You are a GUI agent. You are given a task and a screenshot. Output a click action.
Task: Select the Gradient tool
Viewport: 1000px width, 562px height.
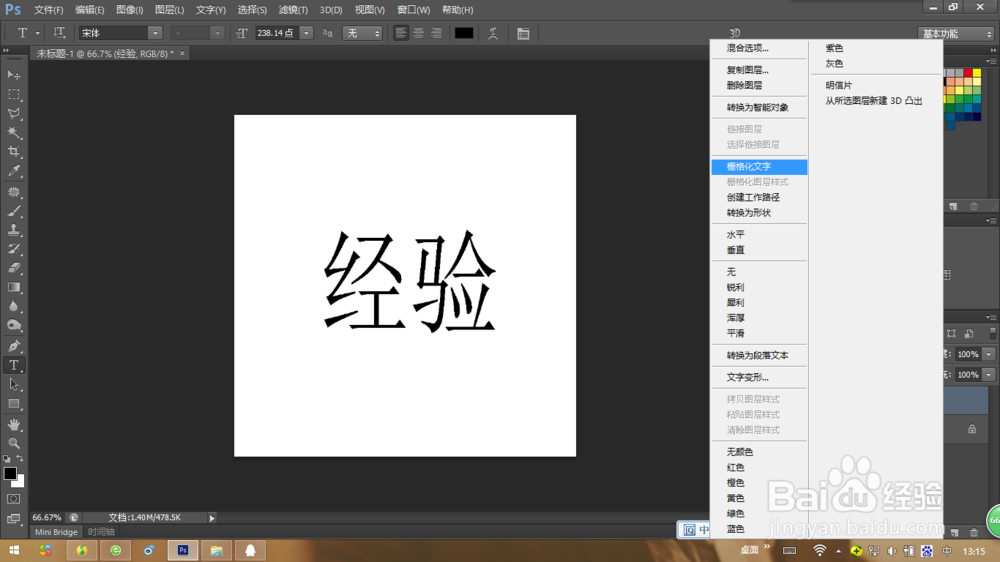[x=14, y=288]
